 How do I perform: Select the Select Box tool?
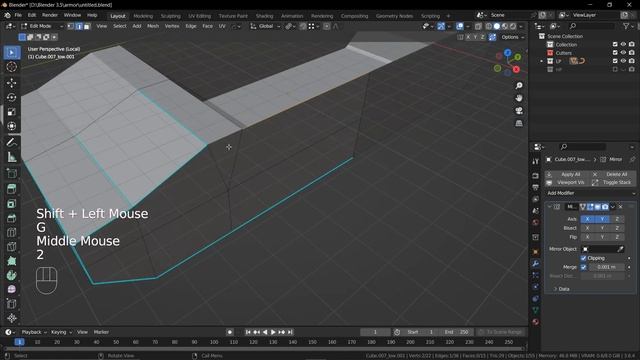point(12,53)
